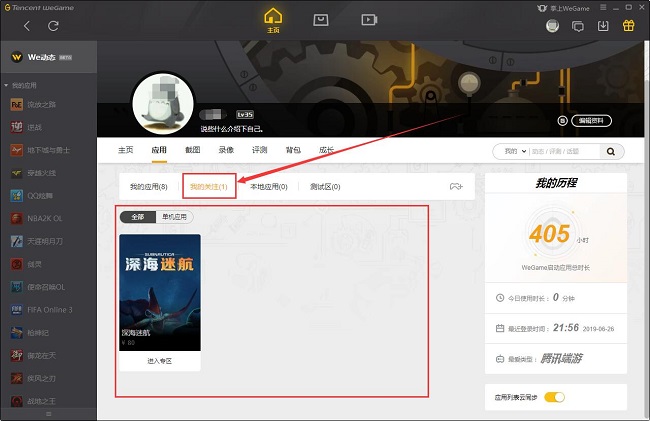Screen dimensions: 650x421
Task: Open the 主页 home icon in top bar
Action: 273,20
